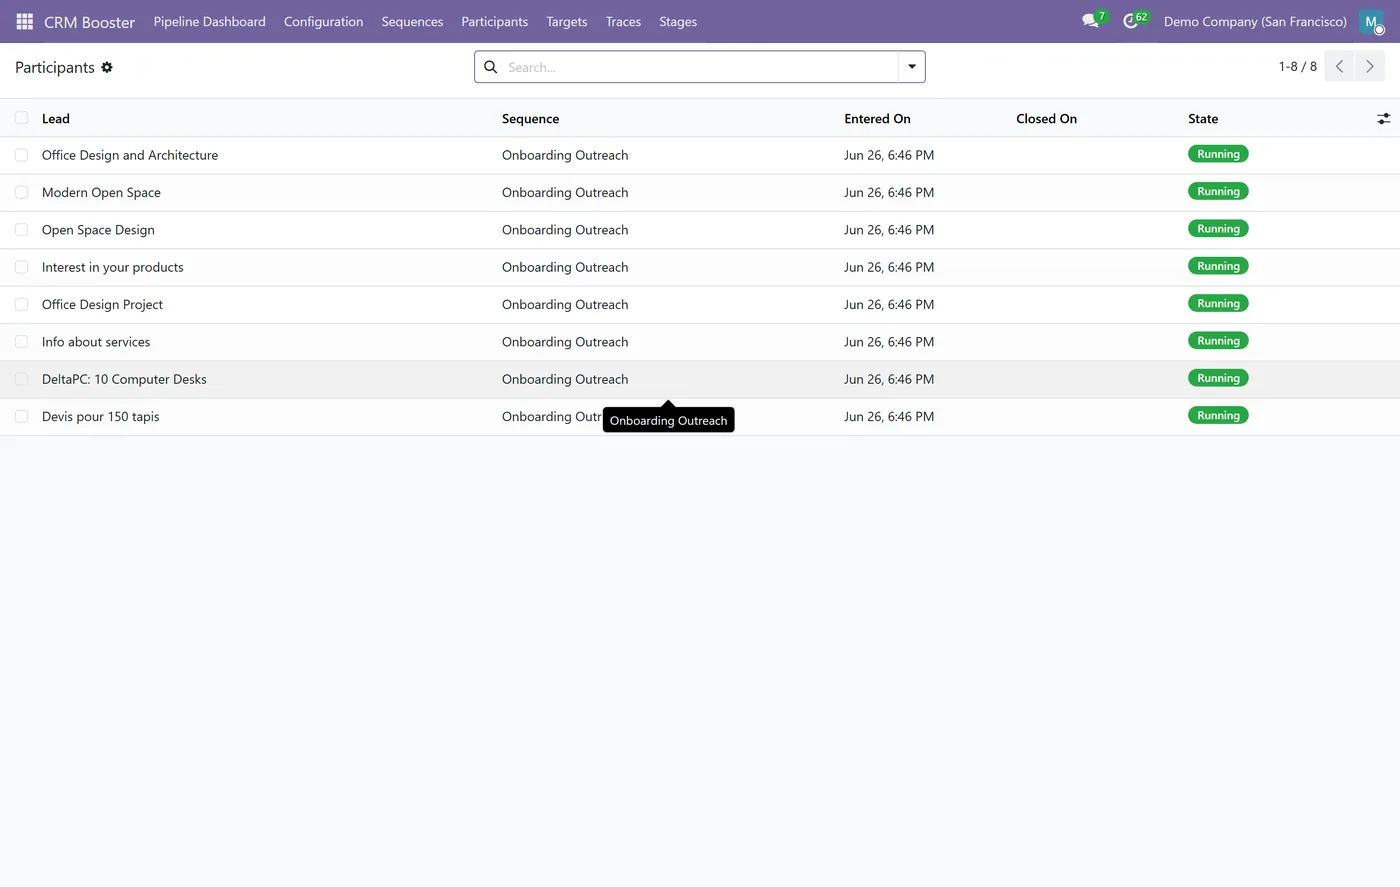Click Running badge for Interest in your products
The width and height of the screenshot is (1400, 887).
point(1218,266)
